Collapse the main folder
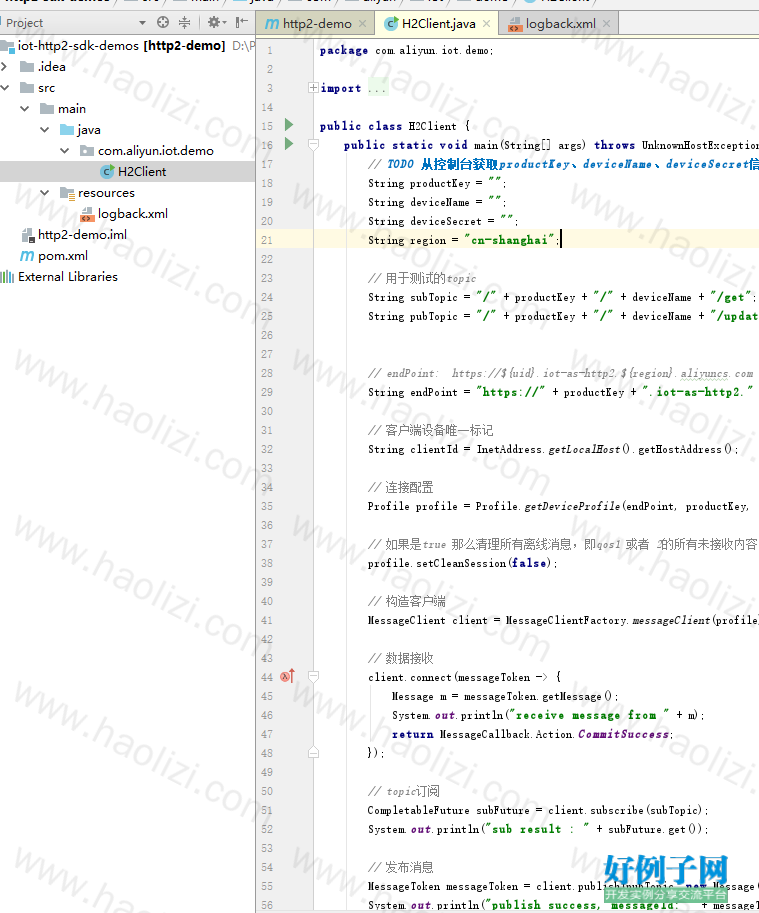 (25, 109)
